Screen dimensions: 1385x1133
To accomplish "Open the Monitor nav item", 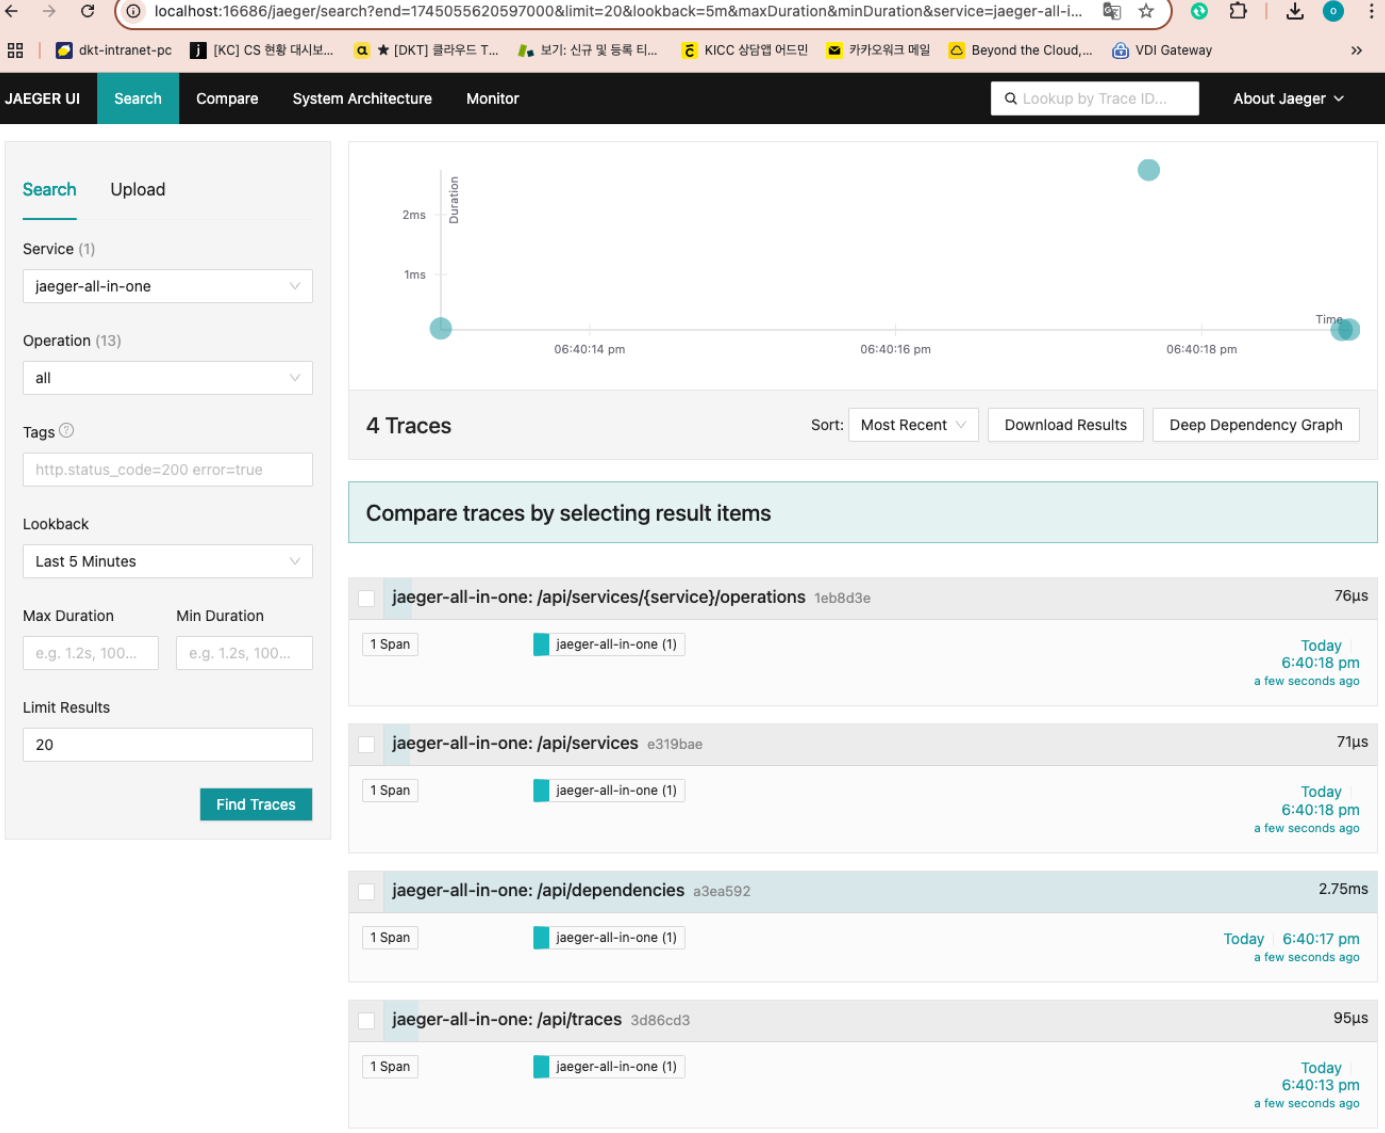I will [492, 99].
